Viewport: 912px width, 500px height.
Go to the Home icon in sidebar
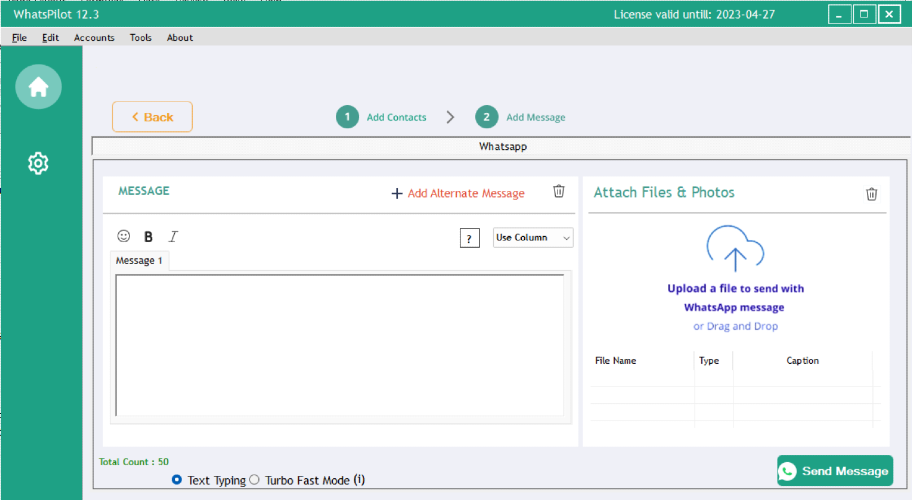pyautogui.click(x=38, y=87)
